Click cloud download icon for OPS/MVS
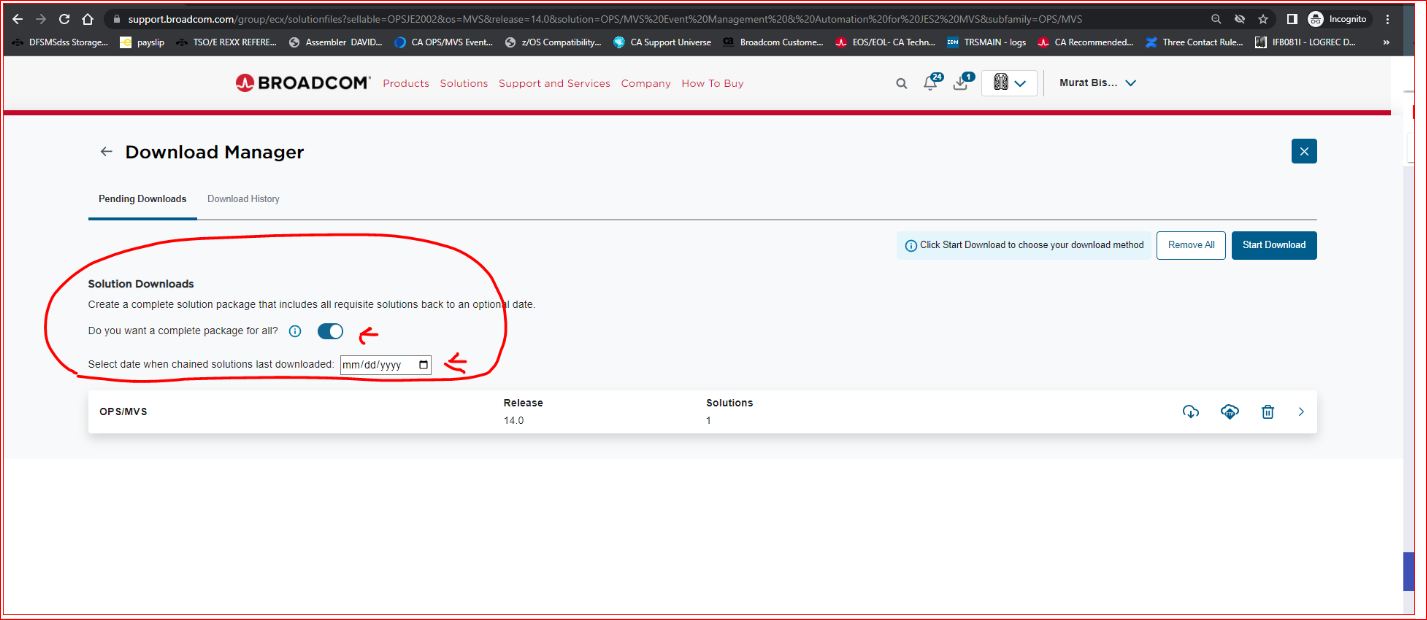The width and height of the screenshot is (1427, 620). (x=1230, y=412)
